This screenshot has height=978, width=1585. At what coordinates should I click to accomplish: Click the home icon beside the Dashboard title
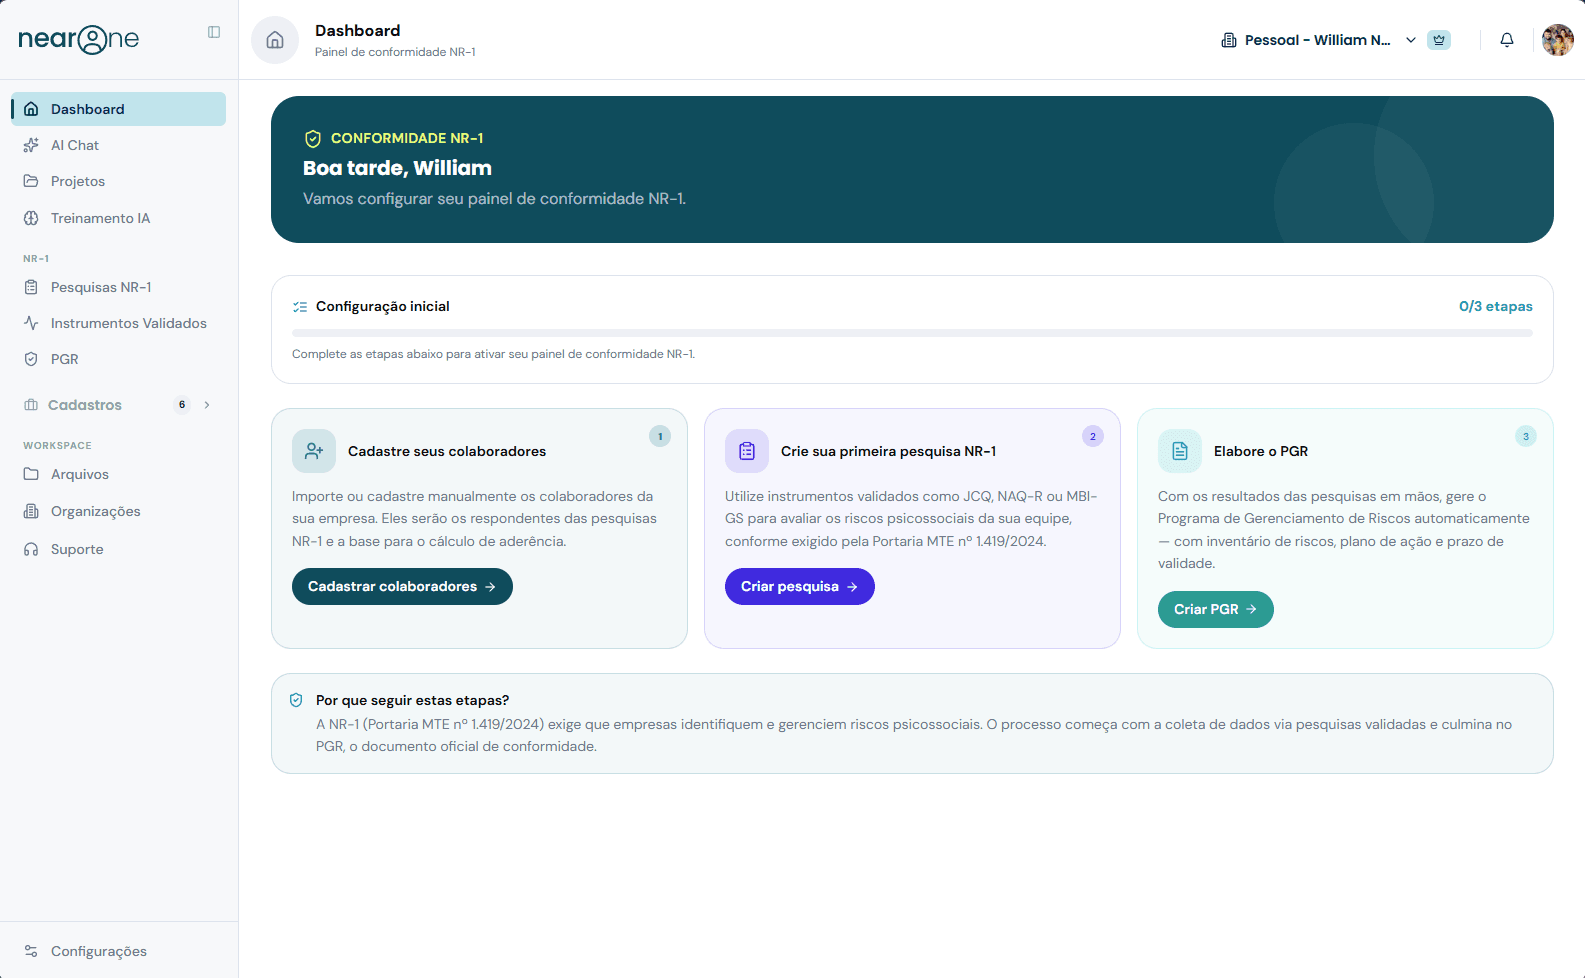point(275,40)
